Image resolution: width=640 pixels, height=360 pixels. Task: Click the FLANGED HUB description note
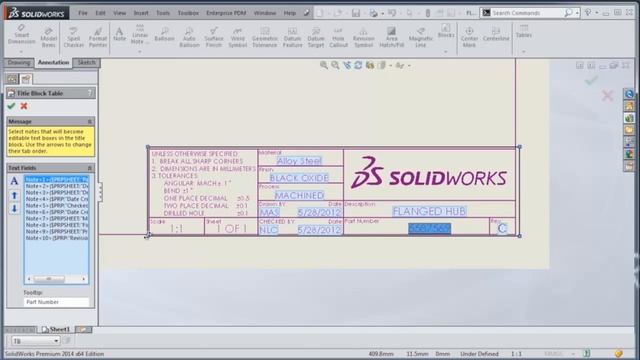tap(429, 211)
